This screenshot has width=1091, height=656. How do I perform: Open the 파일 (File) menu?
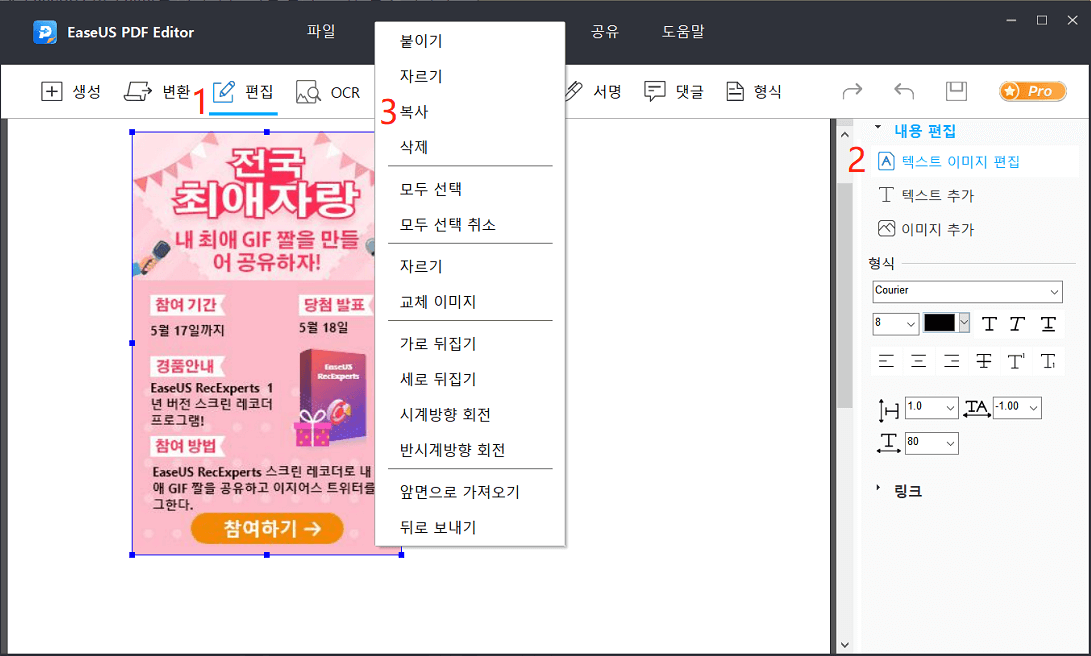coord(321,31)
